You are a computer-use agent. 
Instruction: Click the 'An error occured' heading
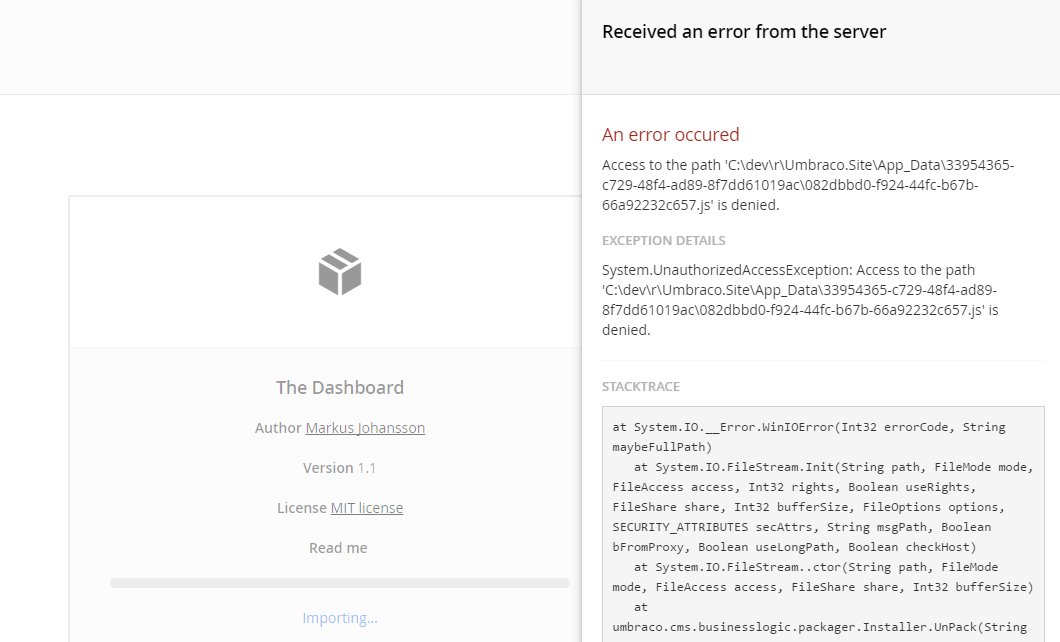671,134
